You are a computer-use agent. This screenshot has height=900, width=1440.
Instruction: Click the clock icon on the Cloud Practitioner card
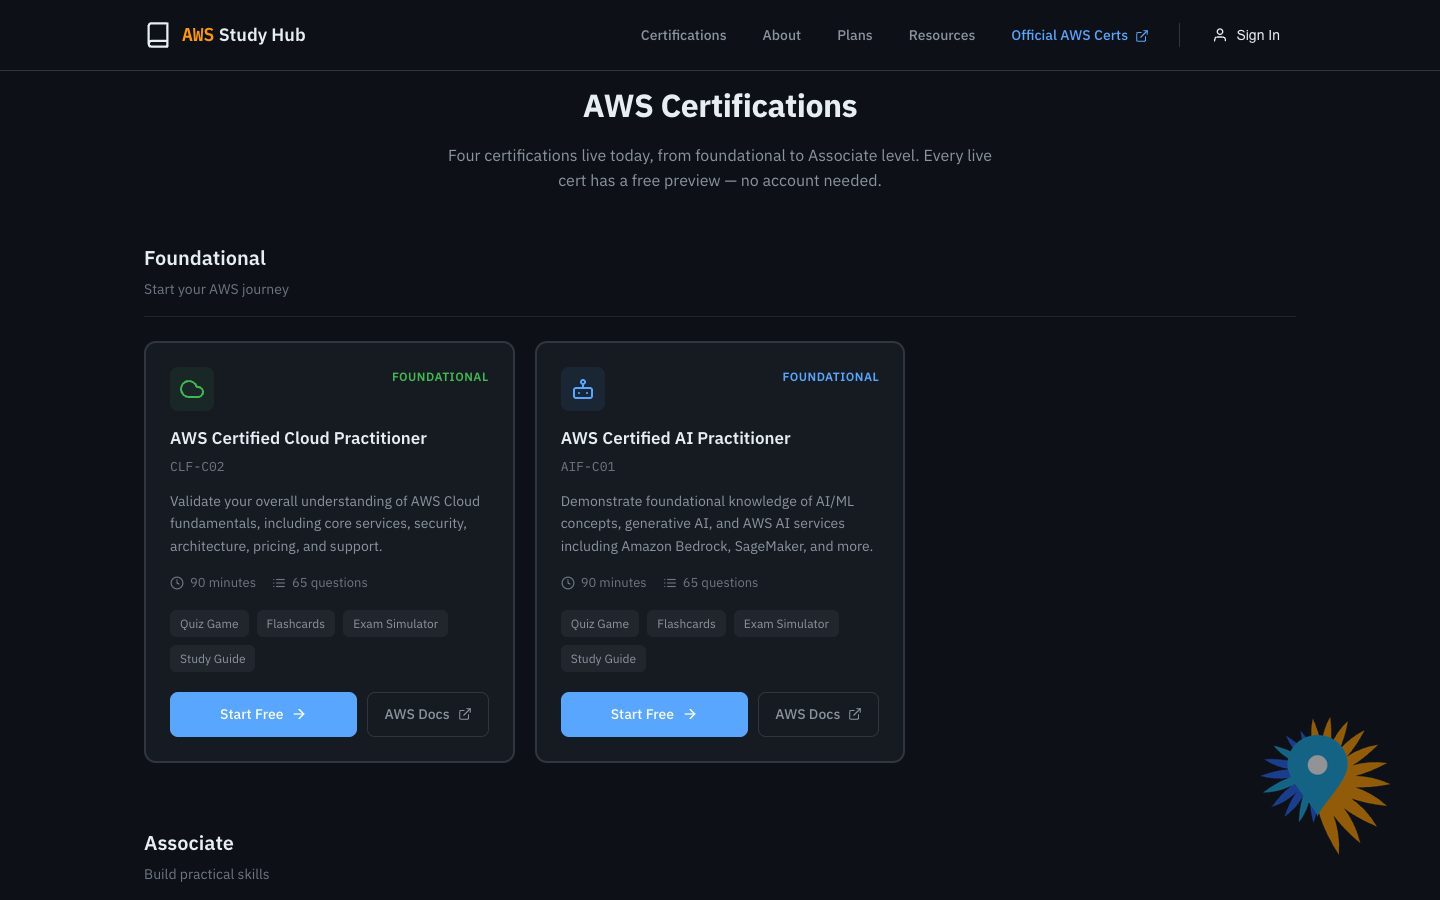pos(177,583)
